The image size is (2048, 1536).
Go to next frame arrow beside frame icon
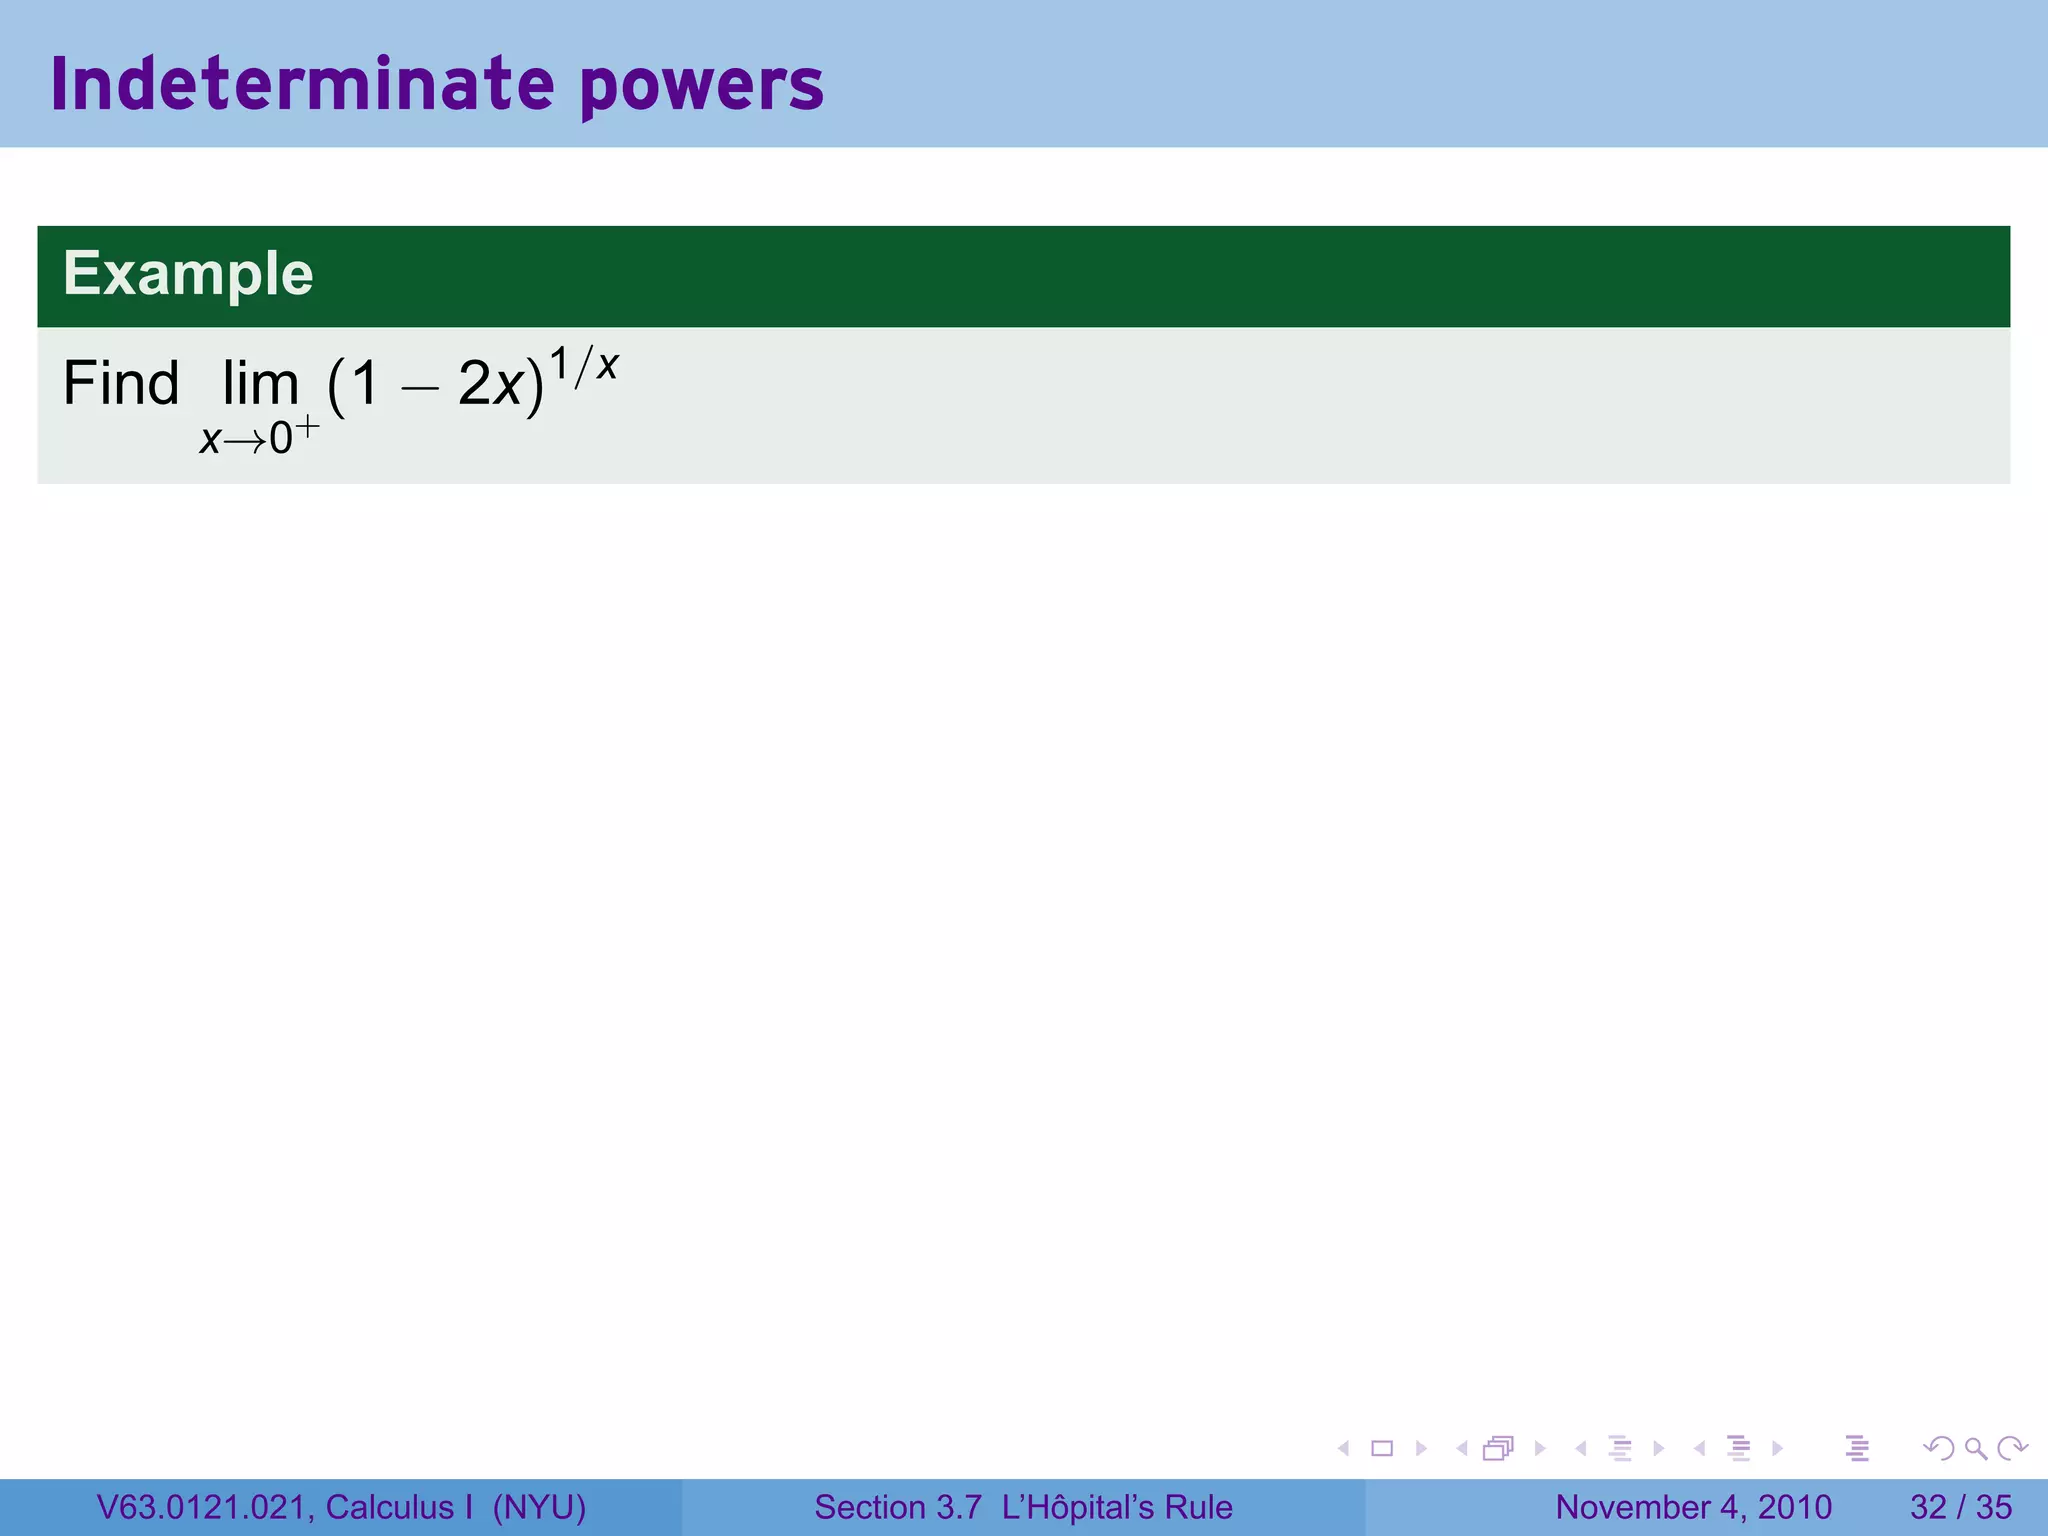click(1540, 1448)
